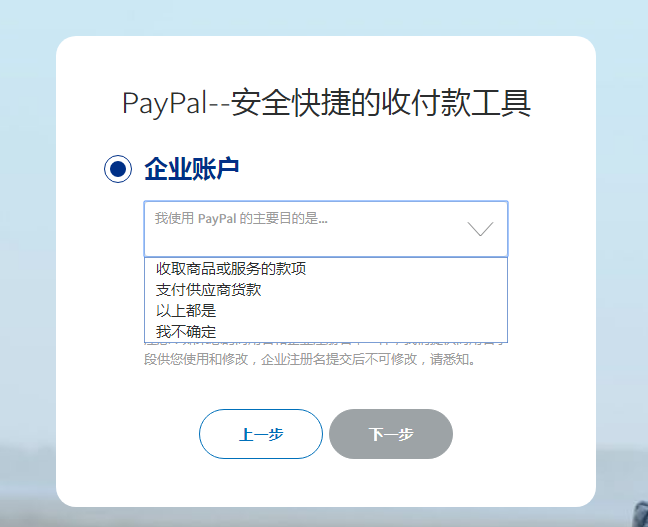Click the partially hidden text line under the list
Image resolution: width=648 pixels, height=527 pixels.
324,343
